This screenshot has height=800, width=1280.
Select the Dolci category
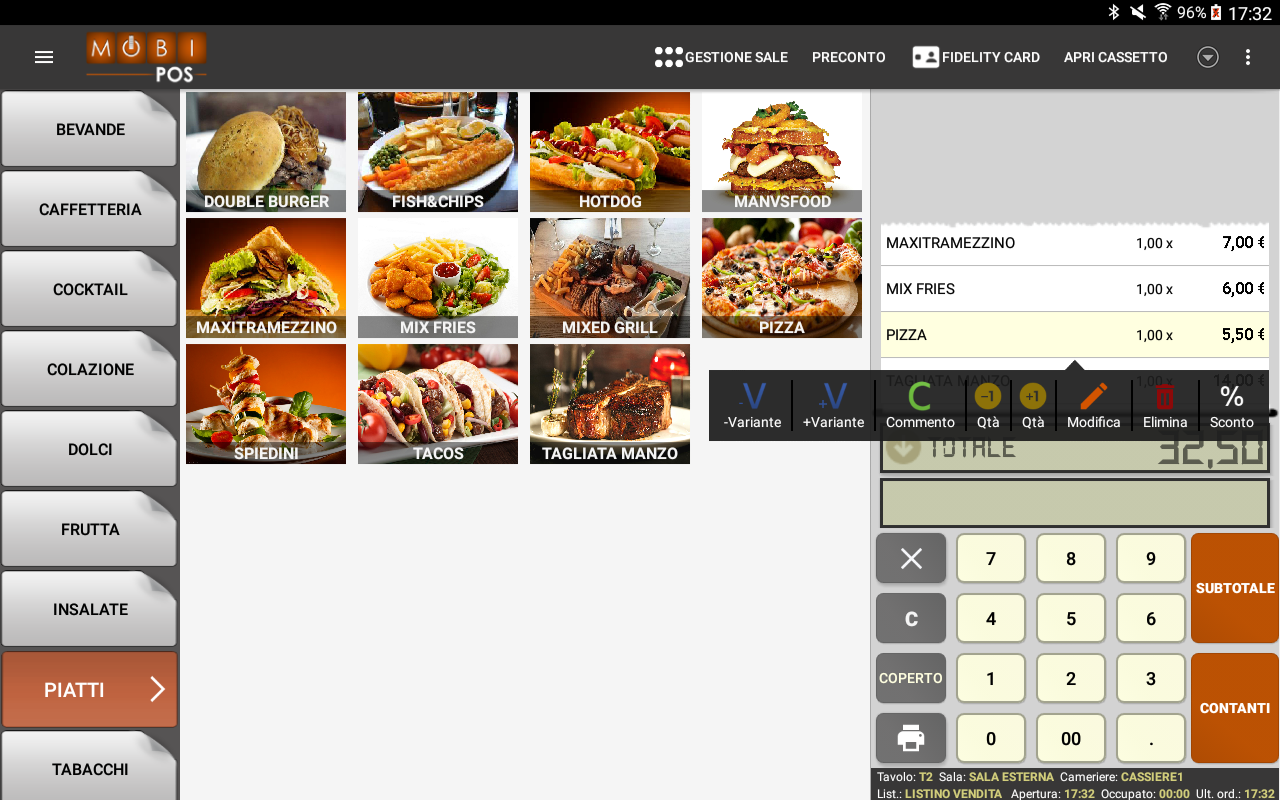89,449
